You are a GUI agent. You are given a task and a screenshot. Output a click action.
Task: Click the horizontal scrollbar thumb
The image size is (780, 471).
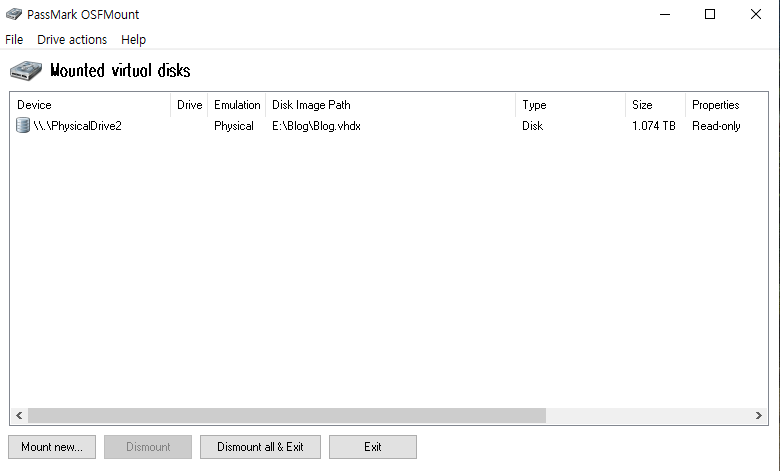(287, 415)
